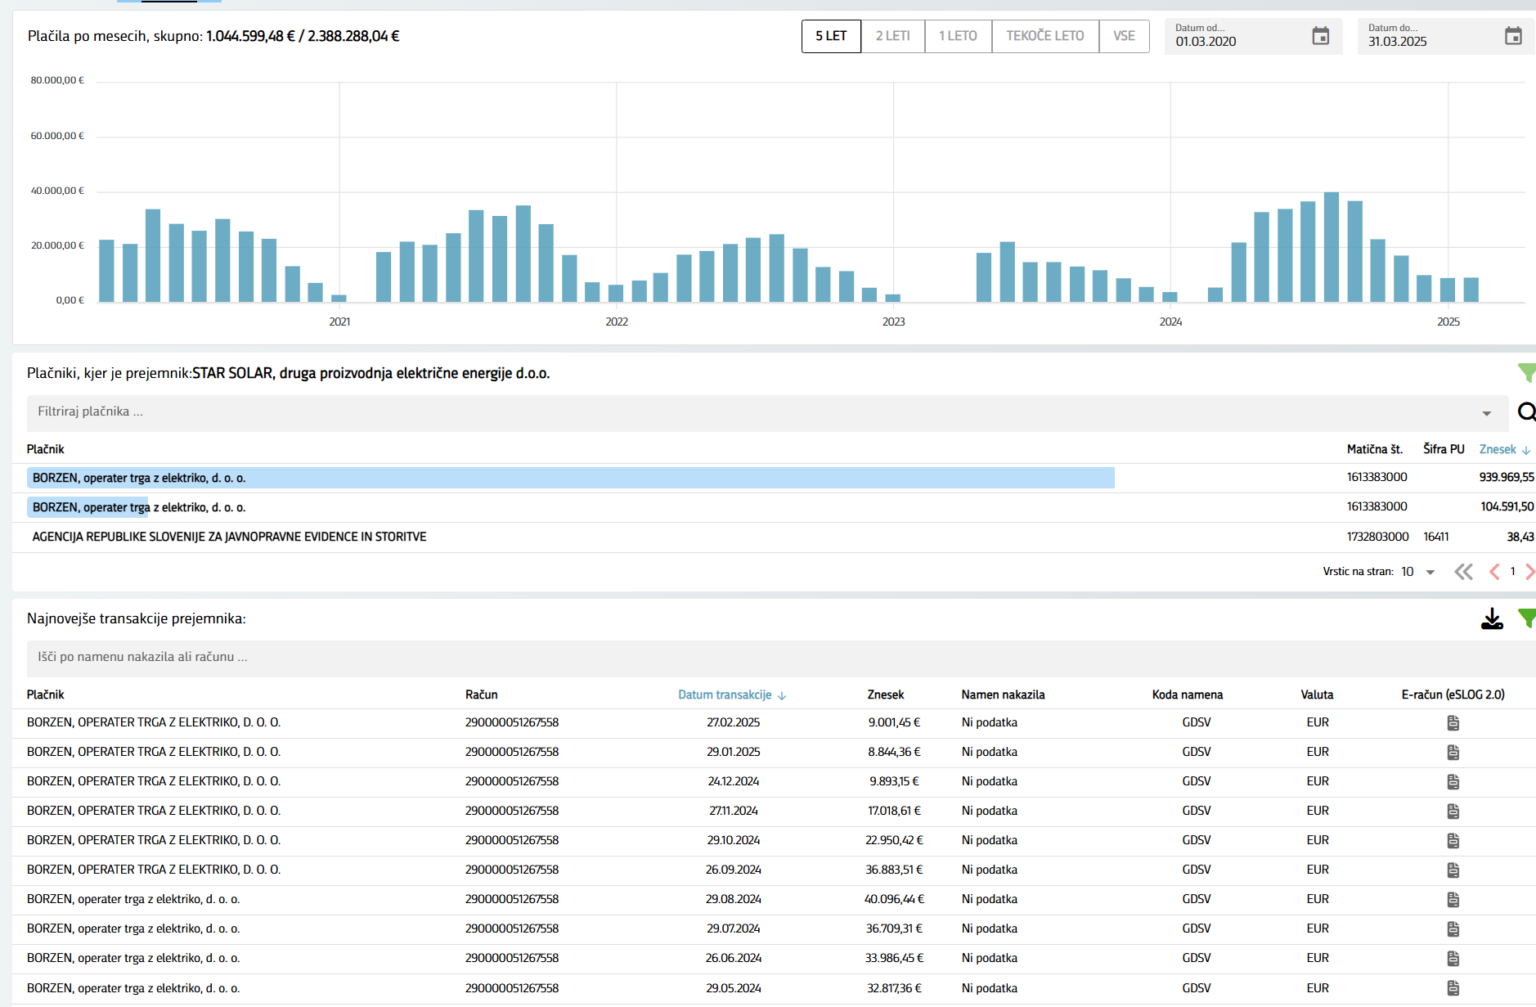The image size is (1536, 1007).
Task: Open e-račun document for 24.12.2024 transaction
Action: [x=1453, y=782]
